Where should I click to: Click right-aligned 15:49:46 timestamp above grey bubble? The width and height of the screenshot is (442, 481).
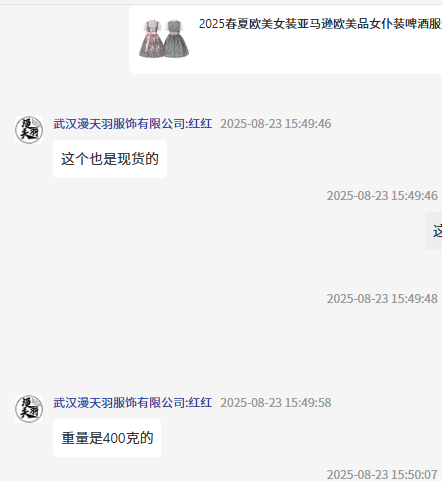382,196
